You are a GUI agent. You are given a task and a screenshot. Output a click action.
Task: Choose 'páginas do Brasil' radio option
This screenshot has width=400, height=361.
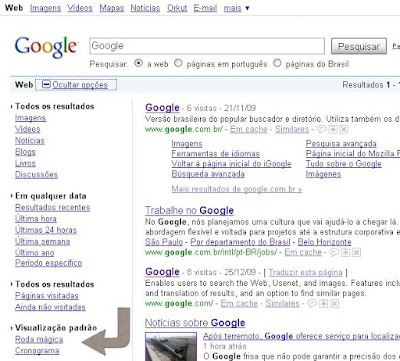[277, 63]
